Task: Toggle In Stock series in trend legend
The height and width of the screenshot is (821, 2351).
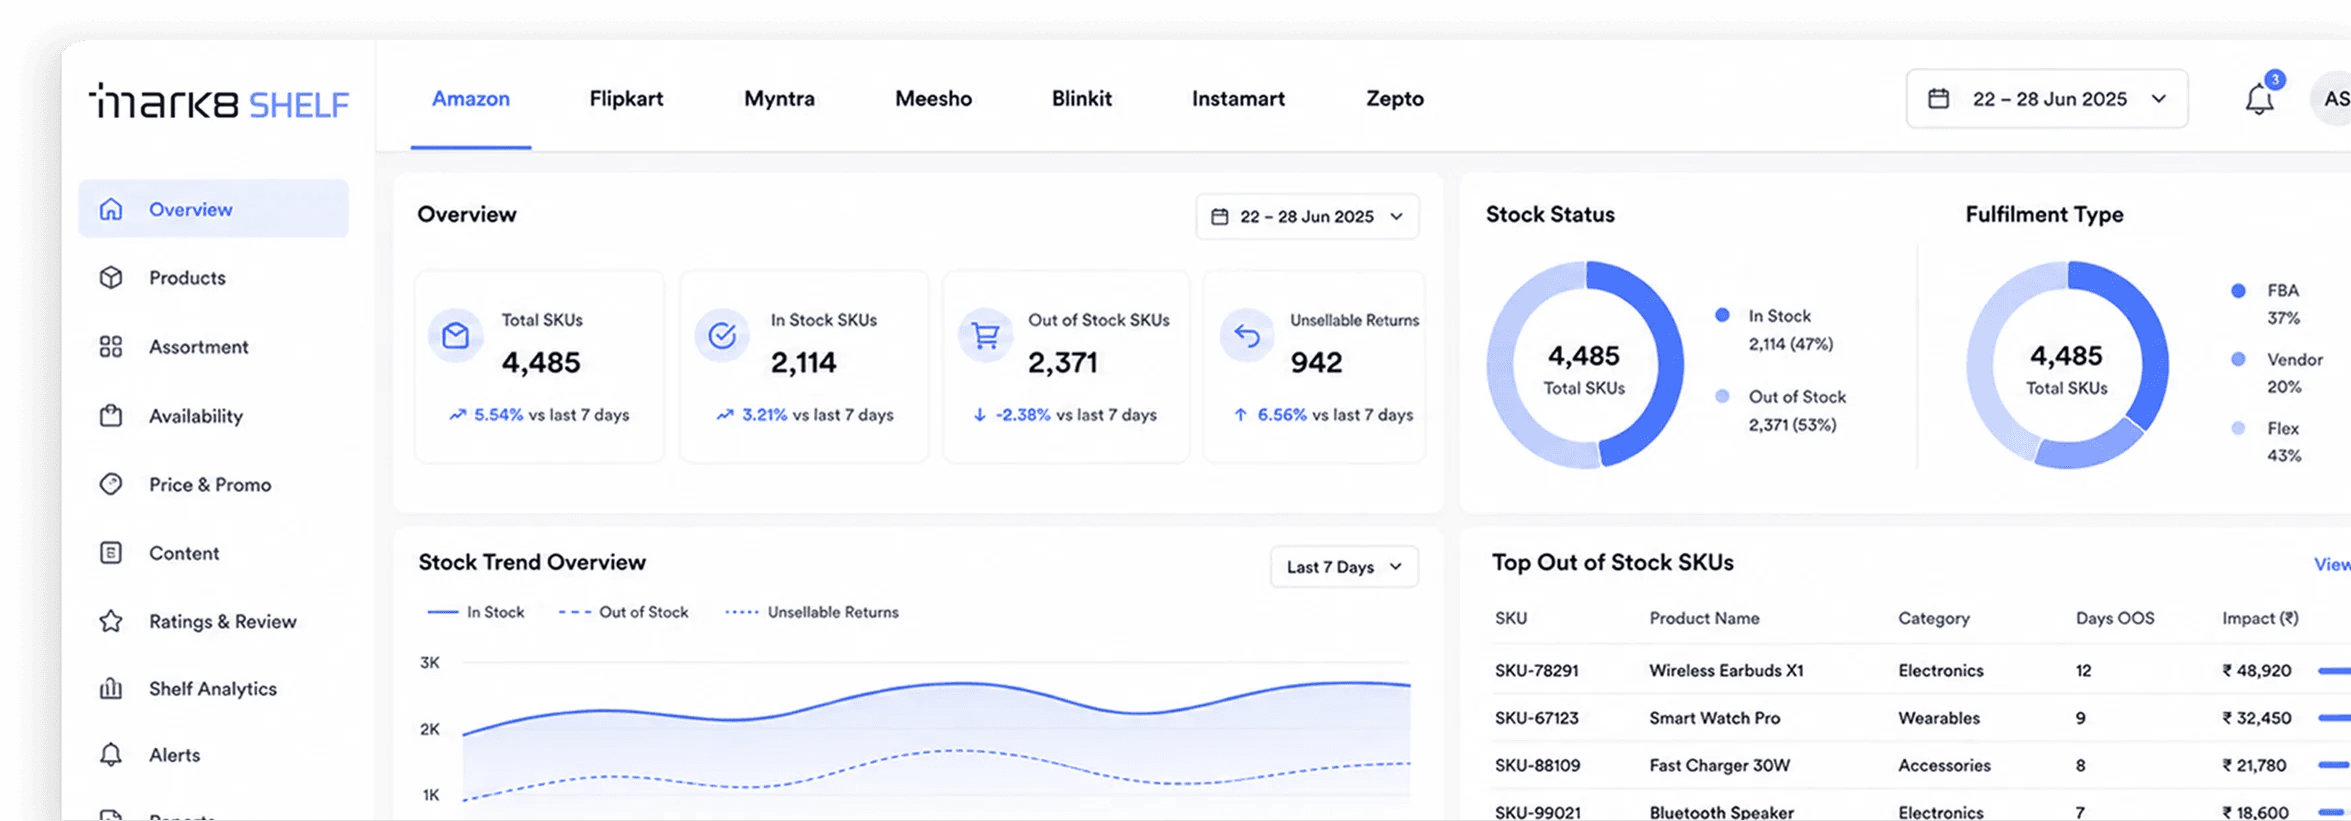Action: 476,612
